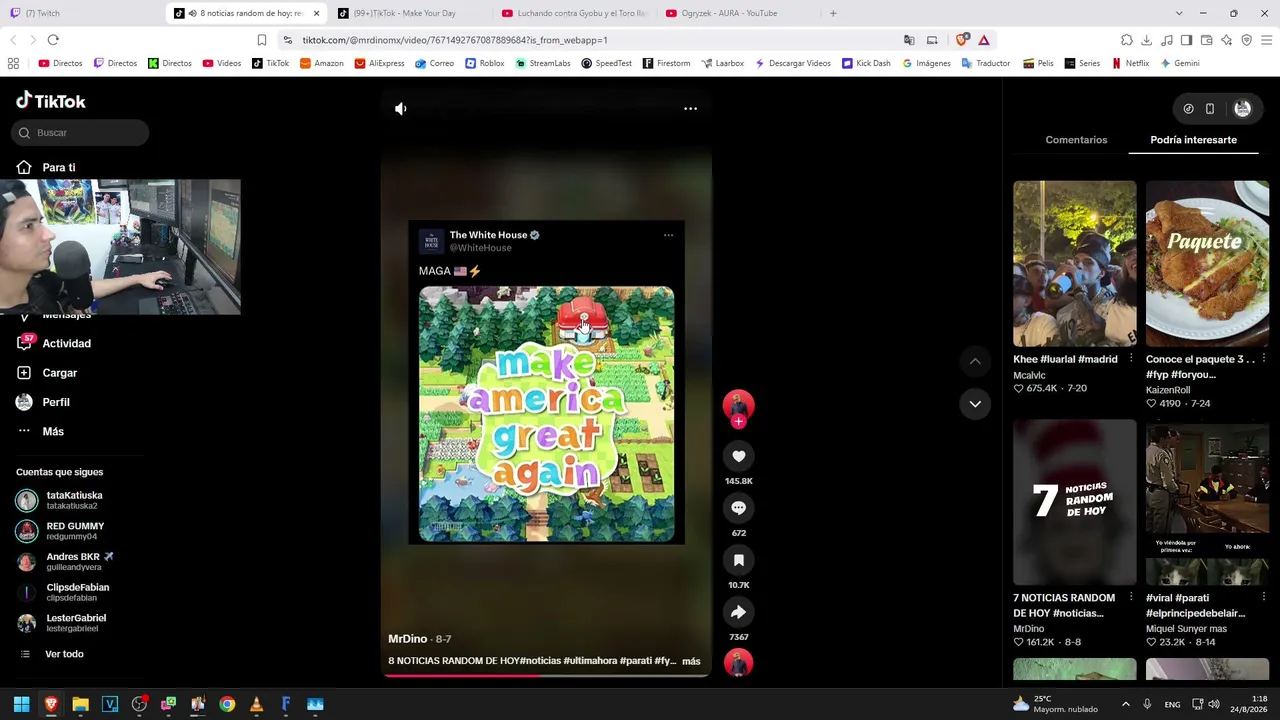Image resolution: width=1280 pixels, height=720 pixels.
Task: Open comments bubble with 672 count
Action: (738, 509)
